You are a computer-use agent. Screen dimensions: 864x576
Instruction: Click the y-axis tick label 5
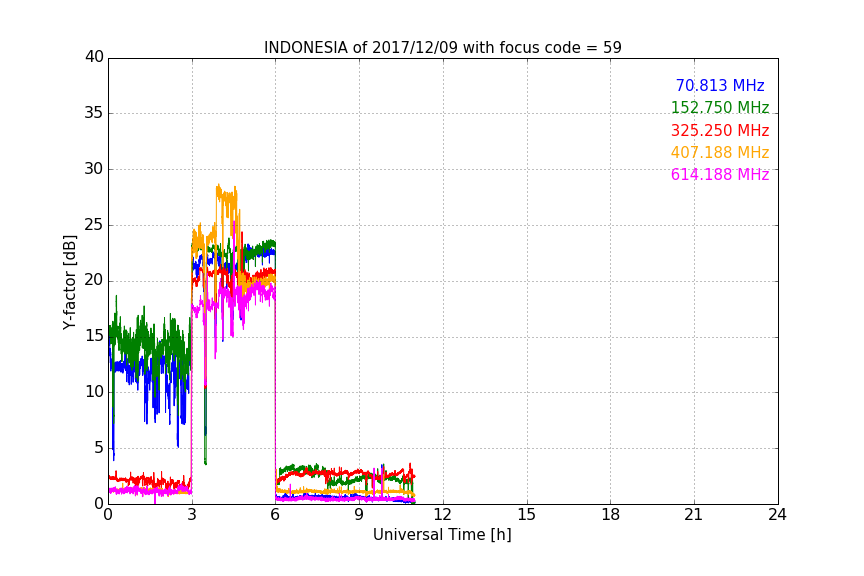coord(99,448)
